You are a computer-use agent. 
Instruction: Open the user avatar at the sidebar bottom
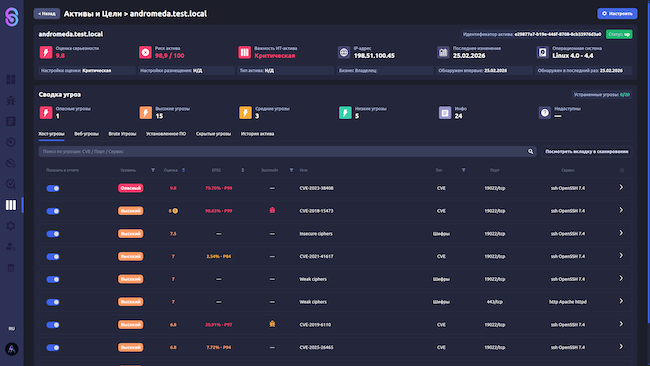pos(12,349)
